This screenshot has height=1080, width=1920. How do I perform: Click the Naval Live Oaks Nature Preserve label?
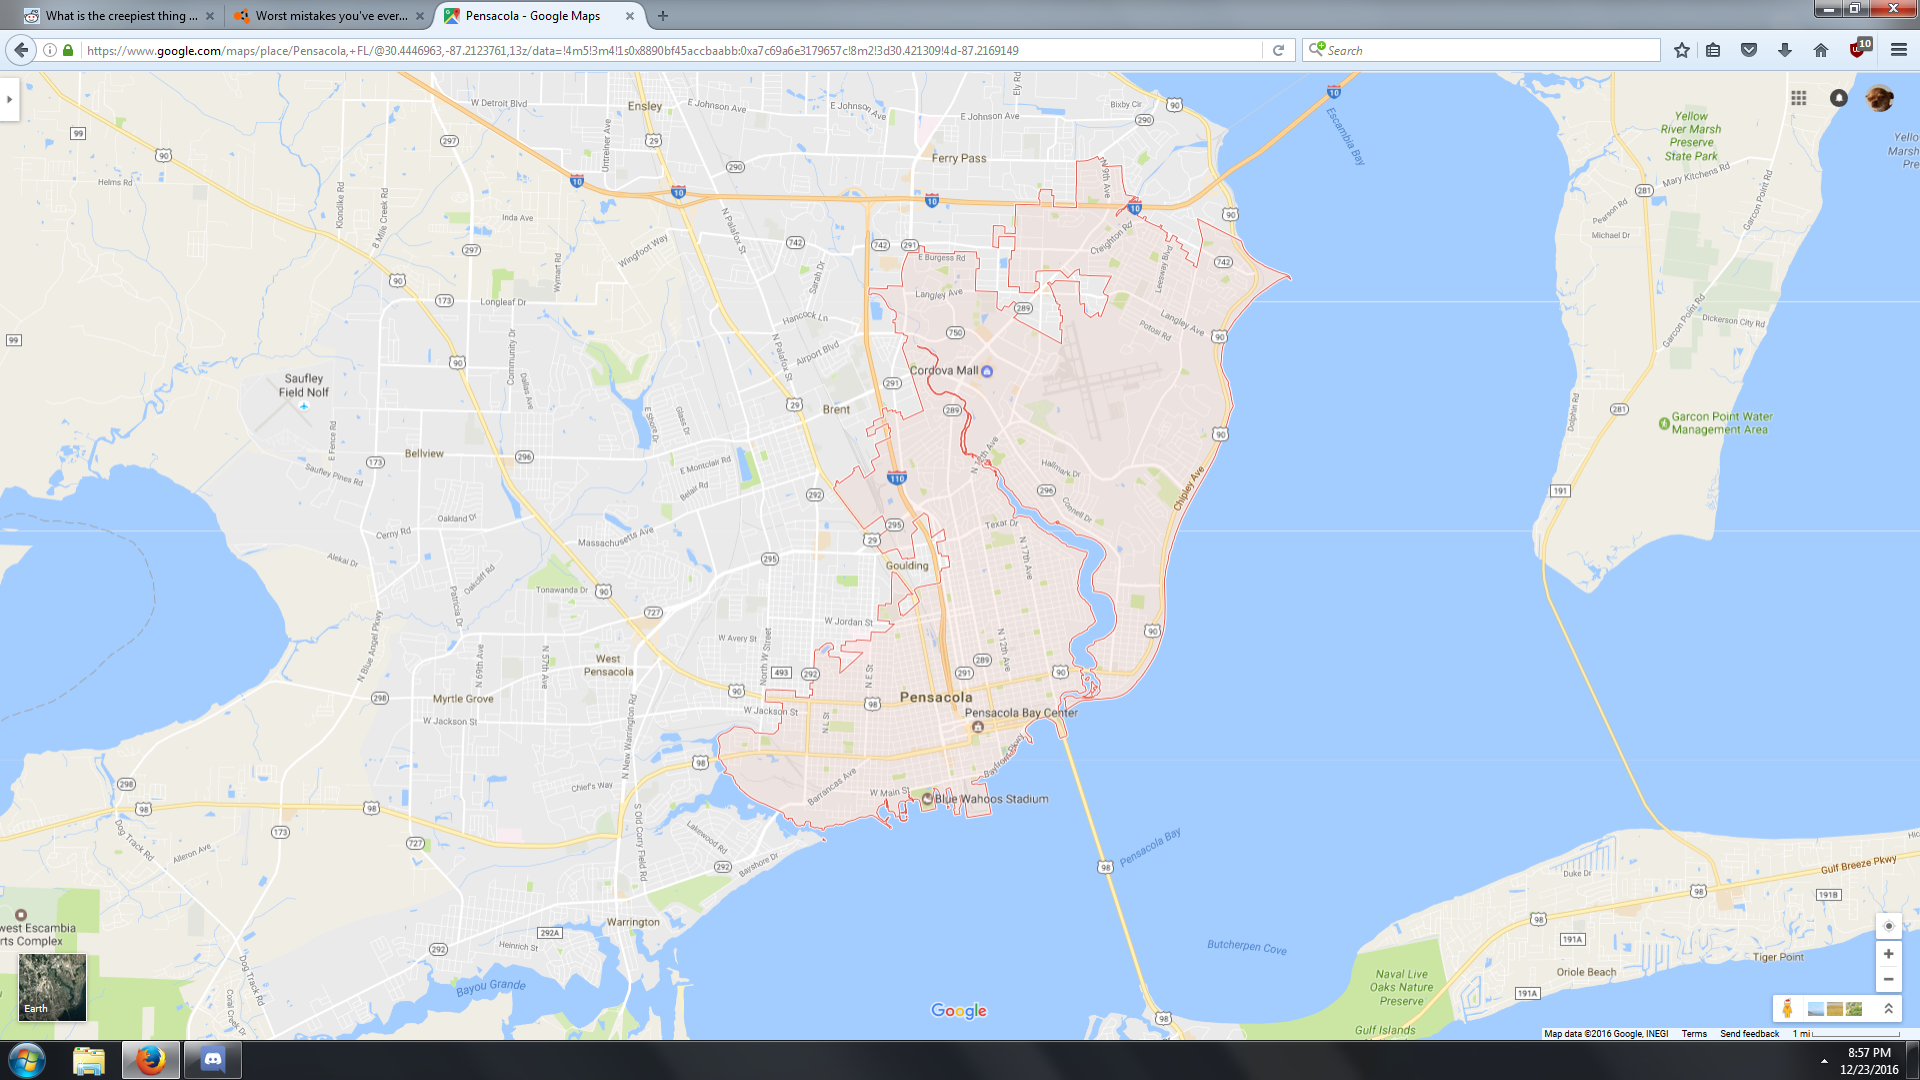pyautogui.click(x=1402, y=987)
